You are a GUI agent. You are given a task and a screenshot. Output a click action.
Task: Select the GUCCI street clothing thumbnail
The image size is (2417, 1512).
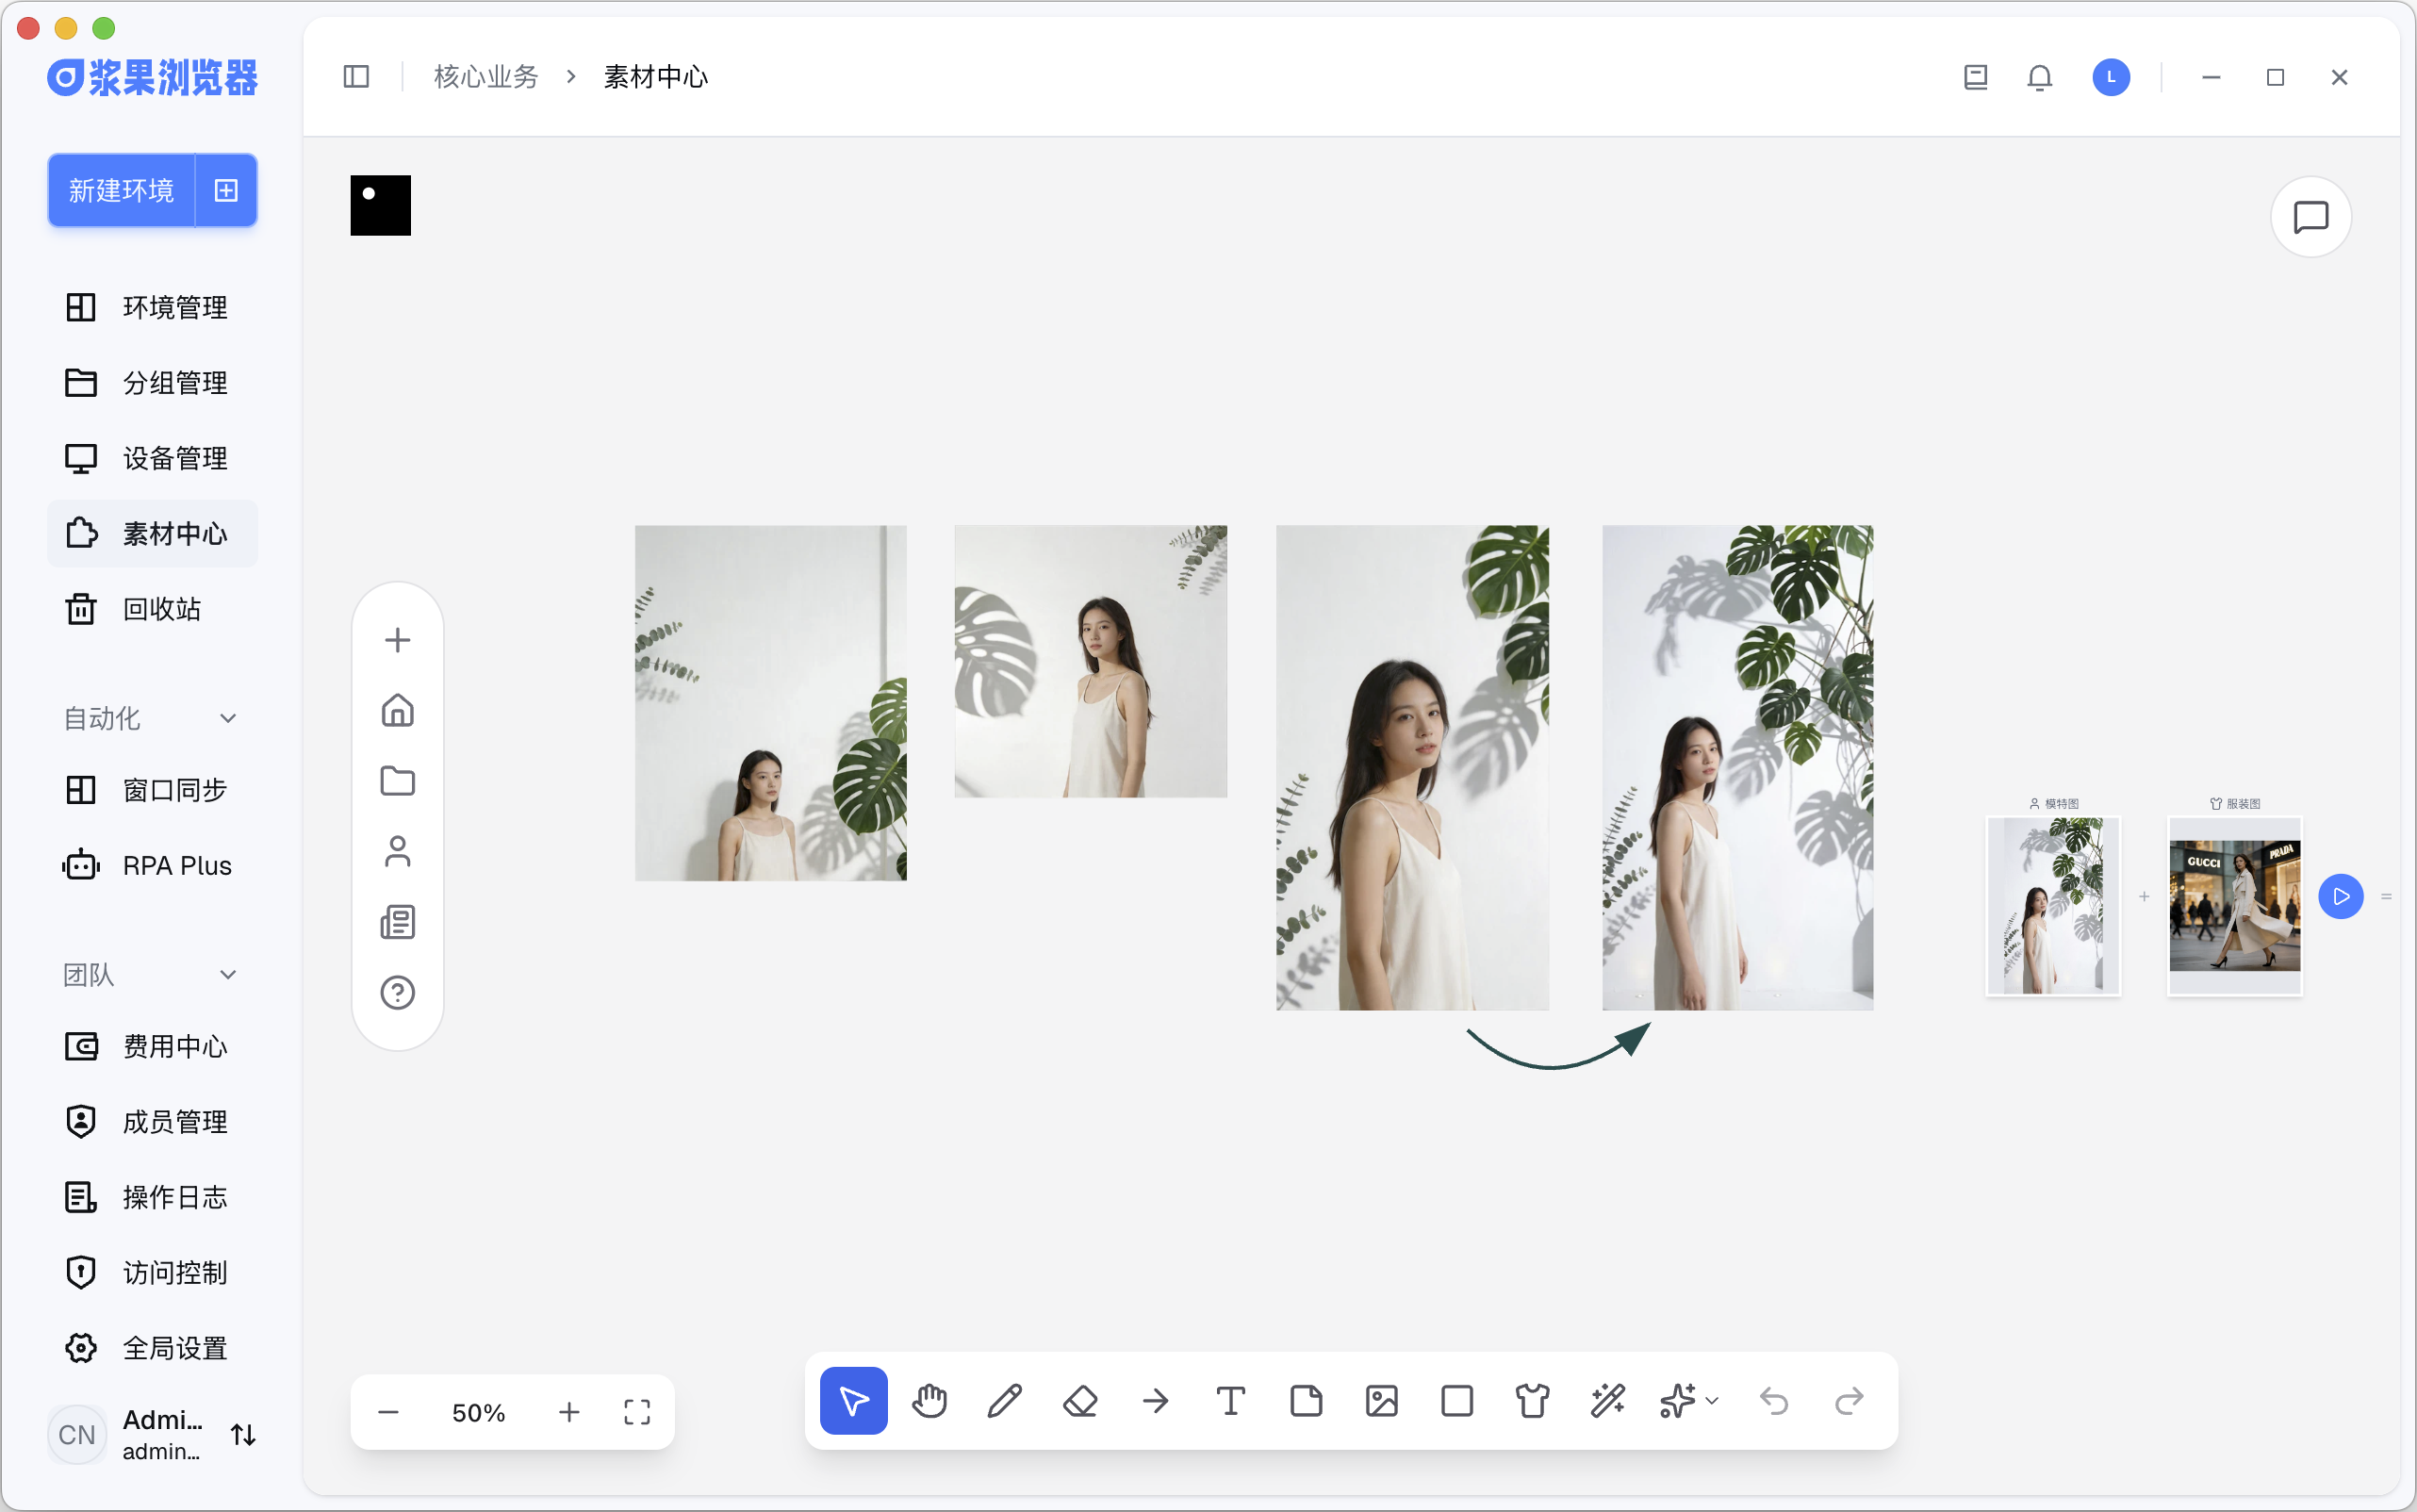coord(2234,905)
